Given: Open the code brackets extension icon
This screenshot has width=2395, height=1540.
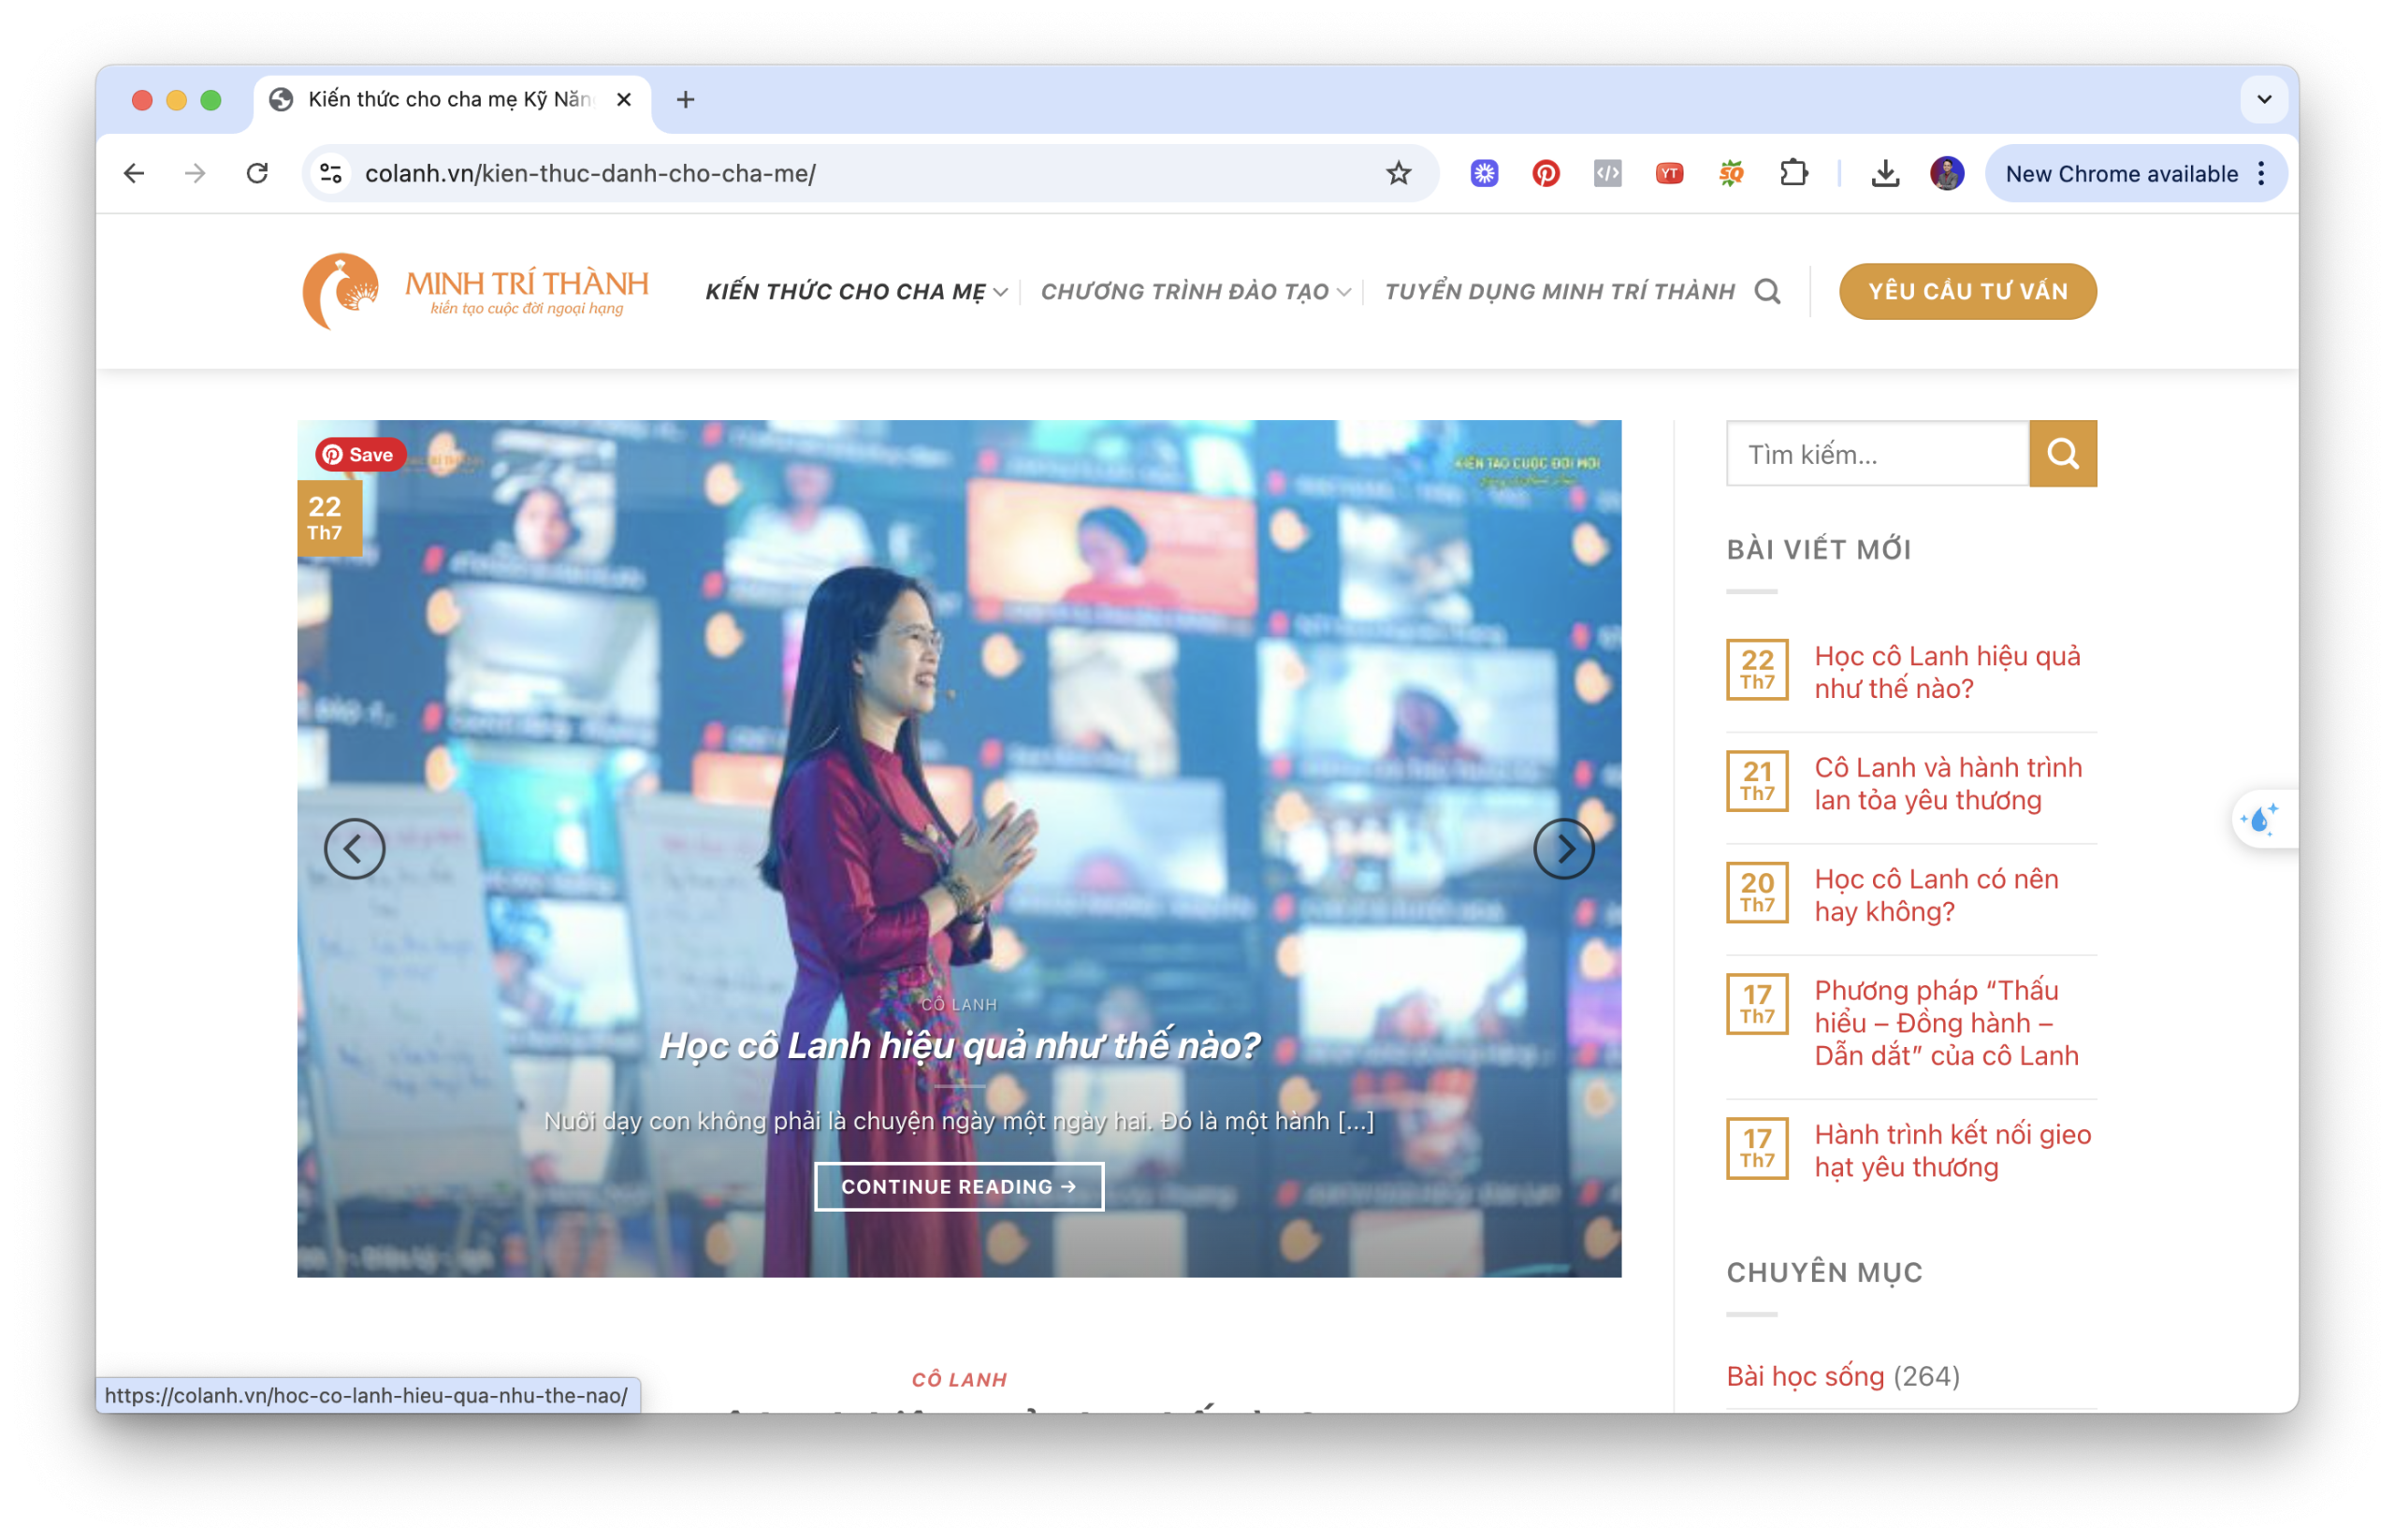Looking at the screenshot, I should (1607, 173).
